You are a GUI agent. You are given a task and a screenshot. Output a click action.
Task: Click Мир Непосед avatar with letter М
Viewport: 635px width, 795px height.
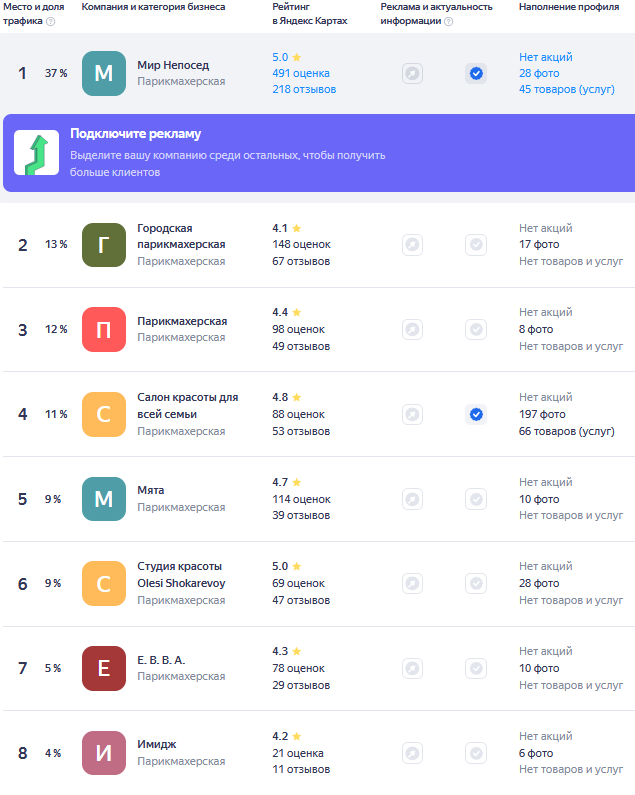coord(104,74)
